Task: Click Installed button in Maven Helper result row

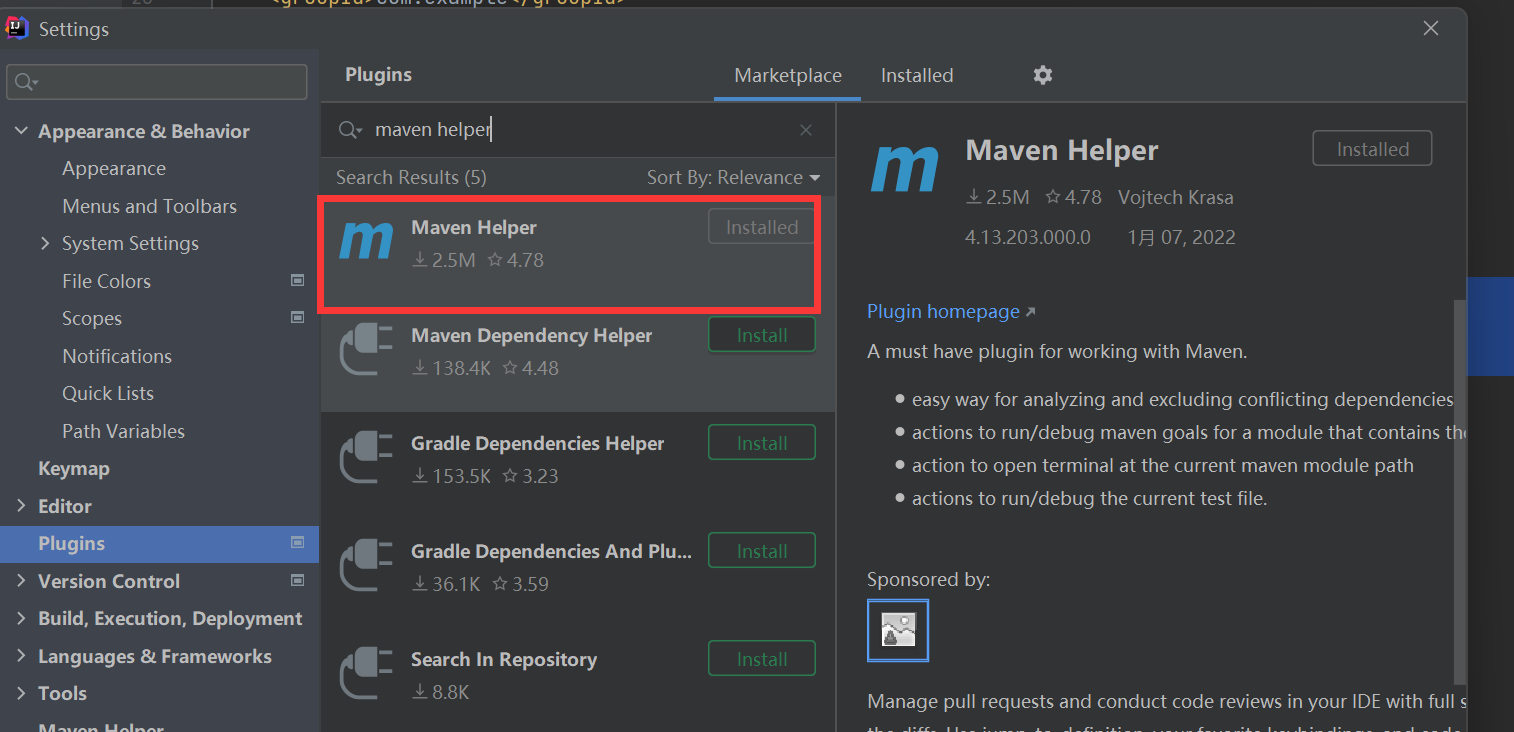Action: [762, 227]
